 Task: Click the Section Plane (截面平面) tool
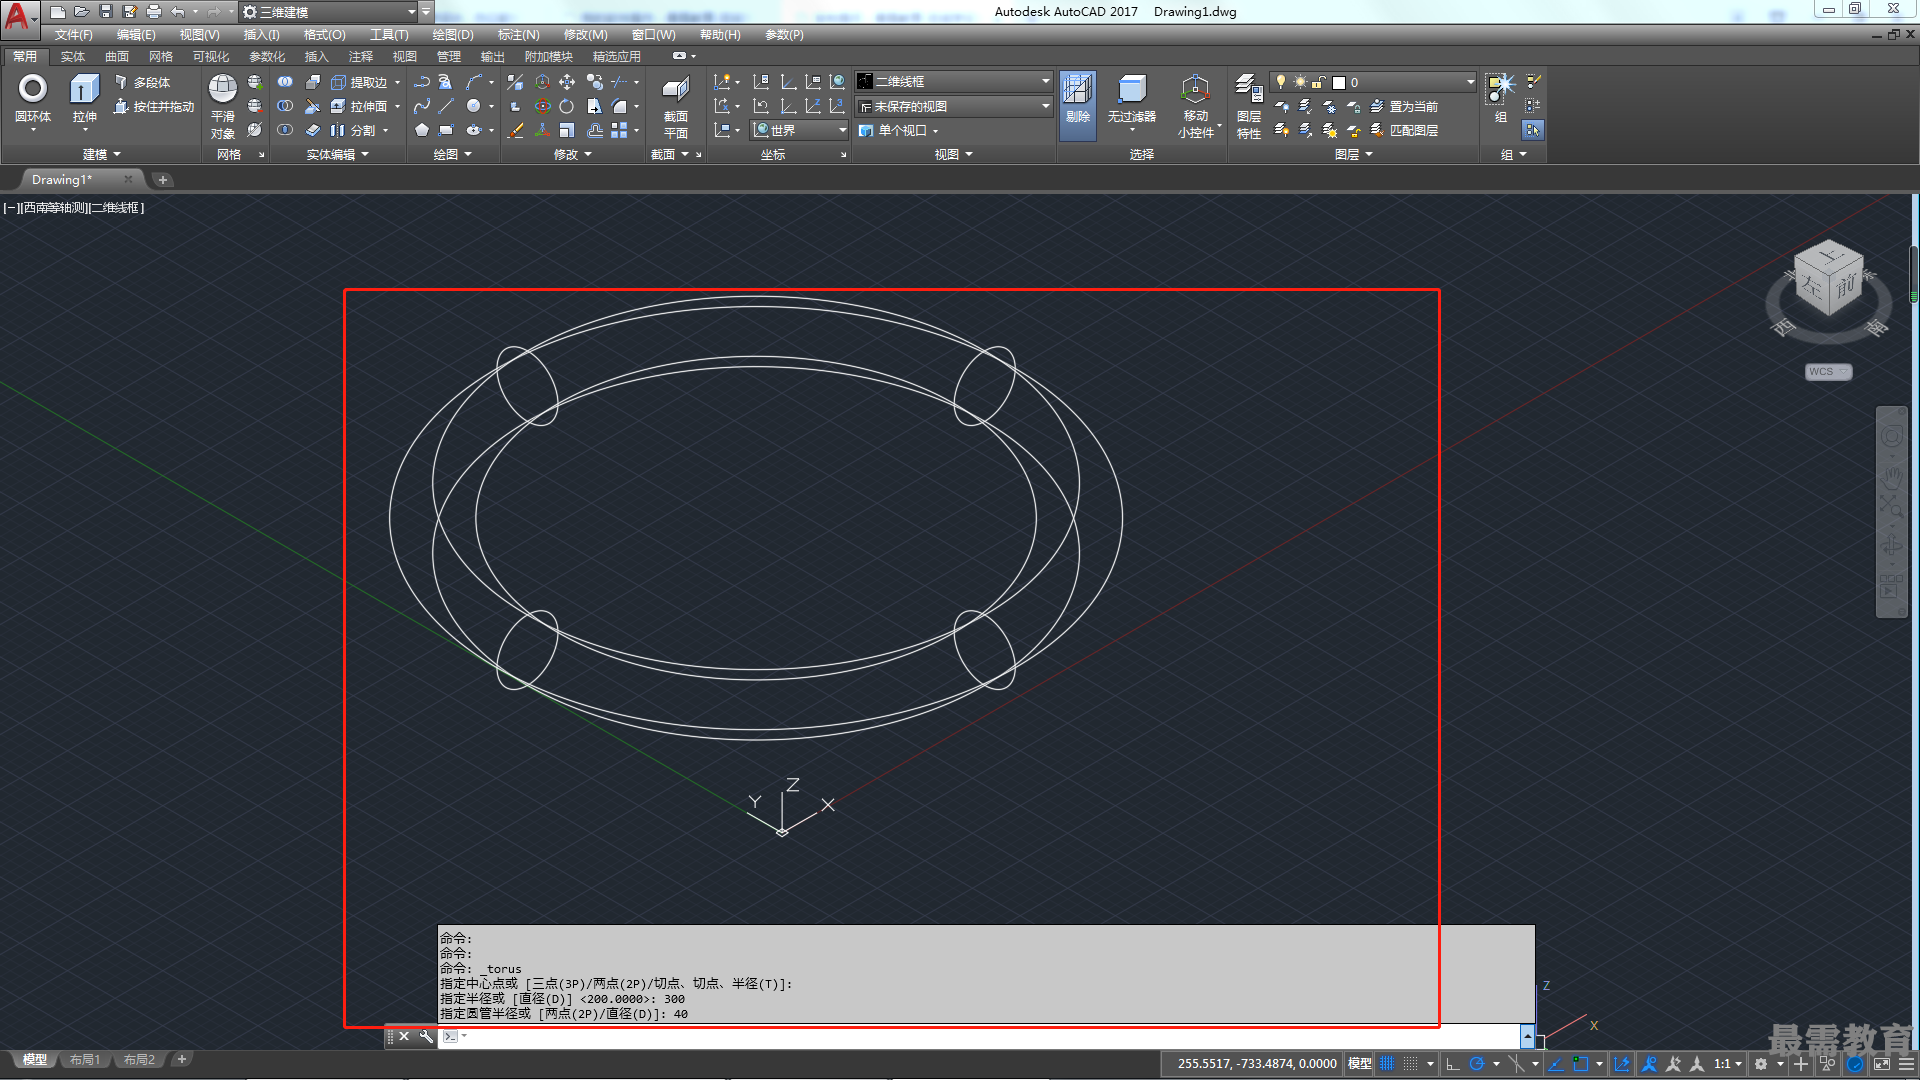(x=676, y=106)
